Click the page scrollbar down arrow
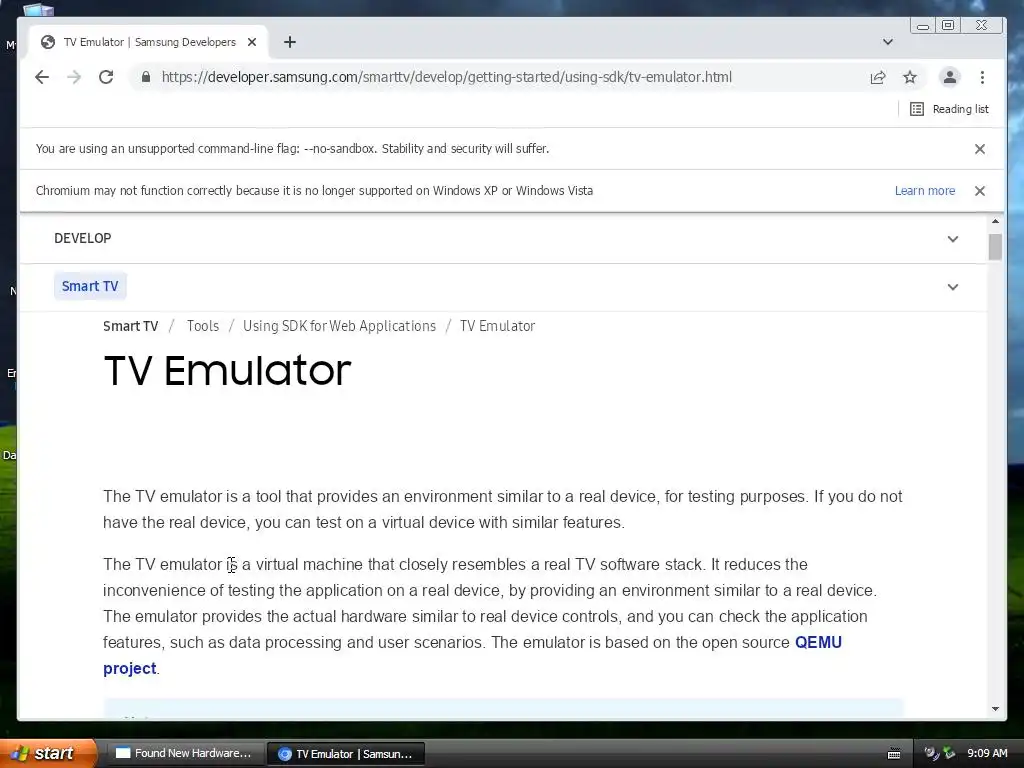Viewport: 1024px width, 768px height. (x=995, y=709)
